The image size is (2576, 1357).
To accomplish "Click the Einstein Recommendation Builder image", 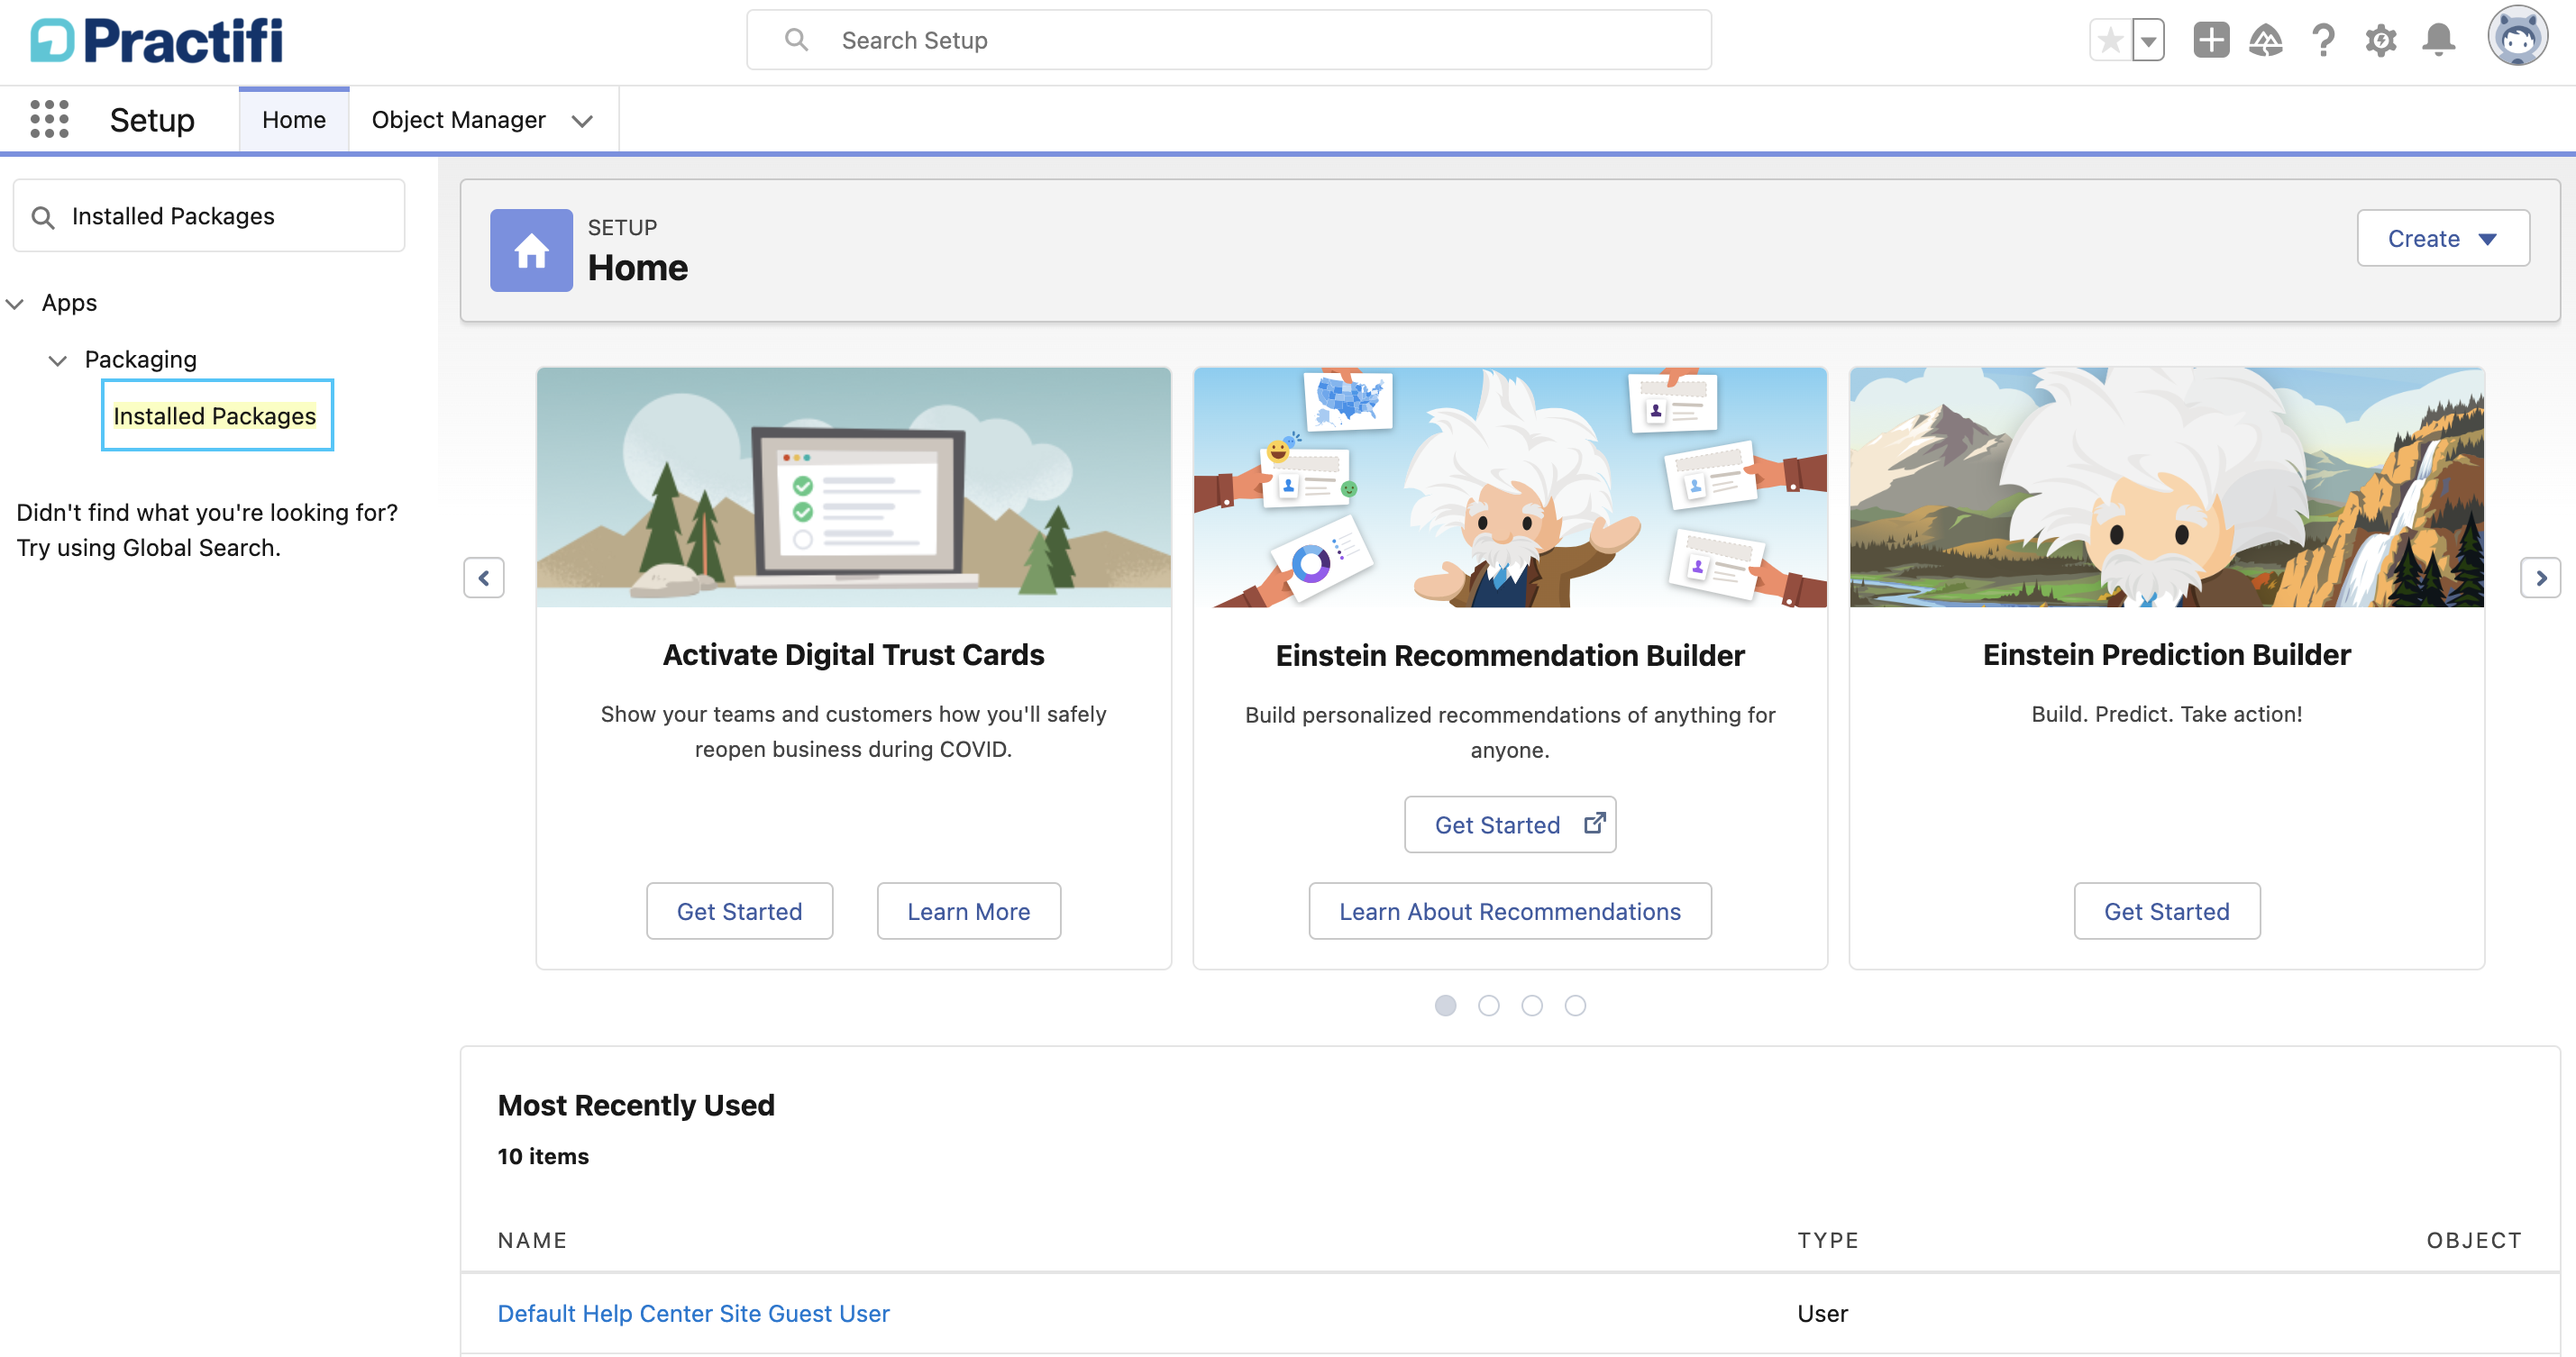I will tap(1510, 487).
